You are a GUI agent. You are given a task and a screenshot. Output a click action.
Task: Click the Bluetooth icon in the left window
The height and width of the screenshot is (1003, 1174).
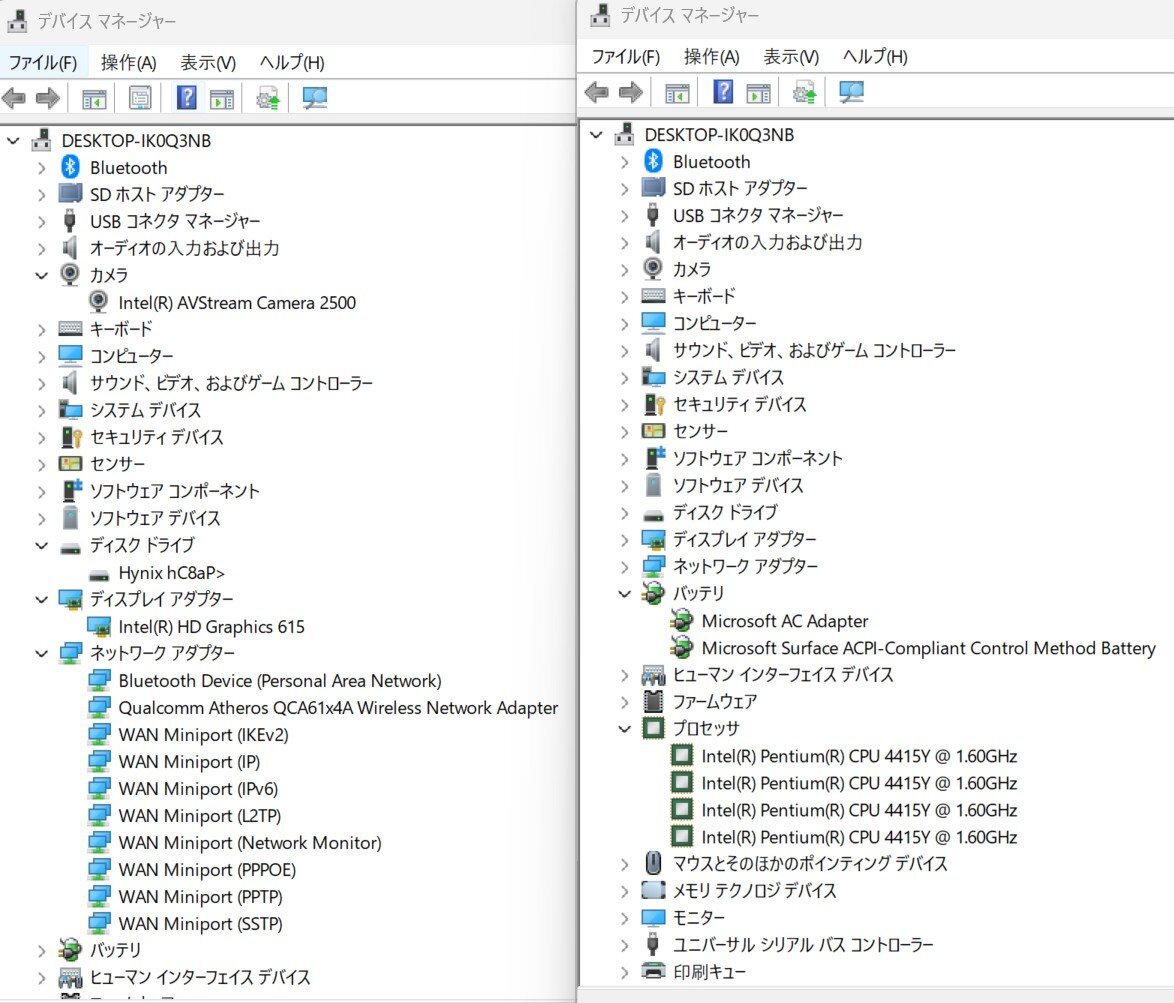[70, 167]
